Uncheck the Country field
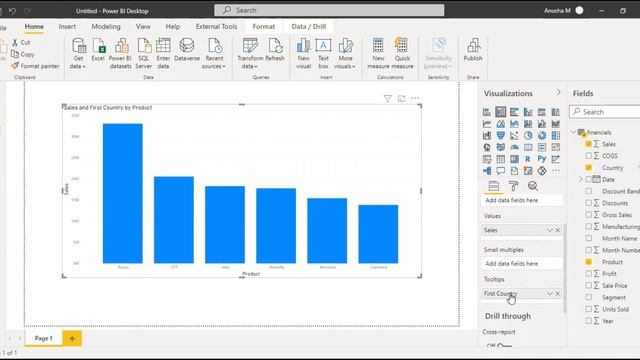Image resolution: width=640 pixels, height=360 pixels. 589,167
